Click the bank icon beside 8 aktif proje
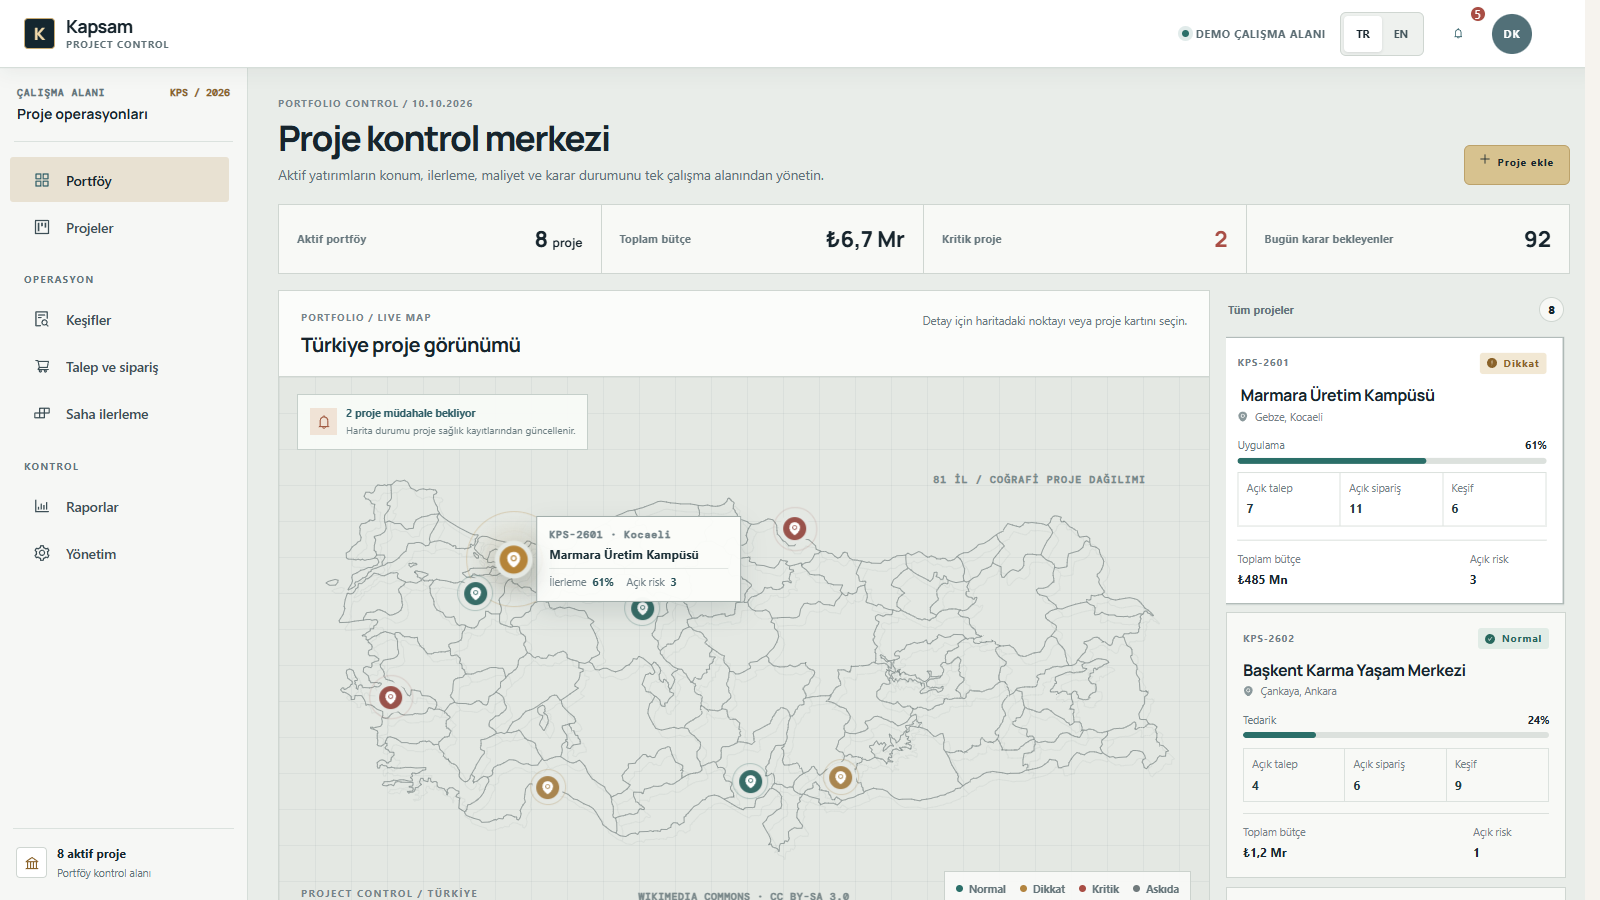This screenshot has height=900, width=1600. coord(32,863)
